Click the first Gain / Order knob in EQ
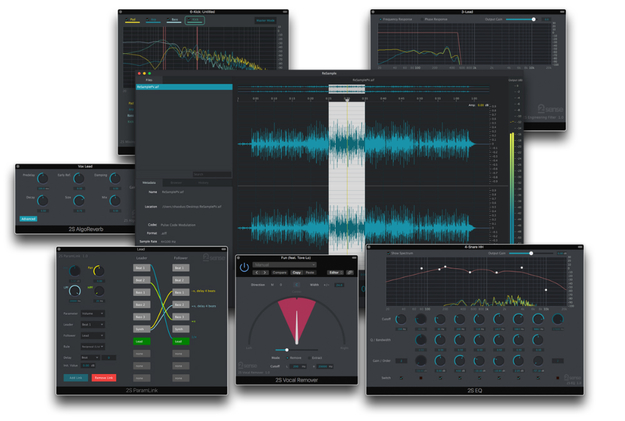Viewport: 625px width, 421px height. (x=421, y=361)
